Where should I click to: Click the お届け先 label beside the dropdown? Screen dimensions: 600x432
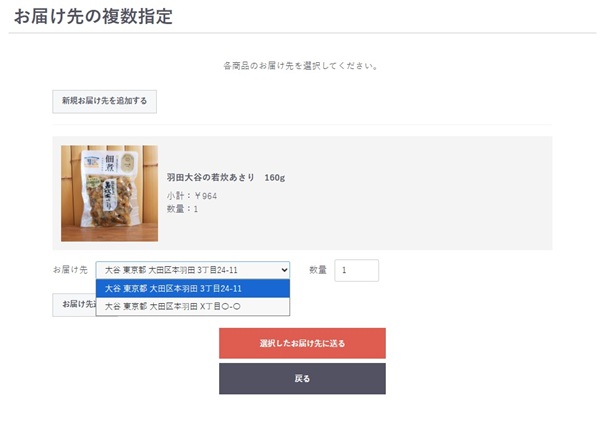tap(70, 270)
